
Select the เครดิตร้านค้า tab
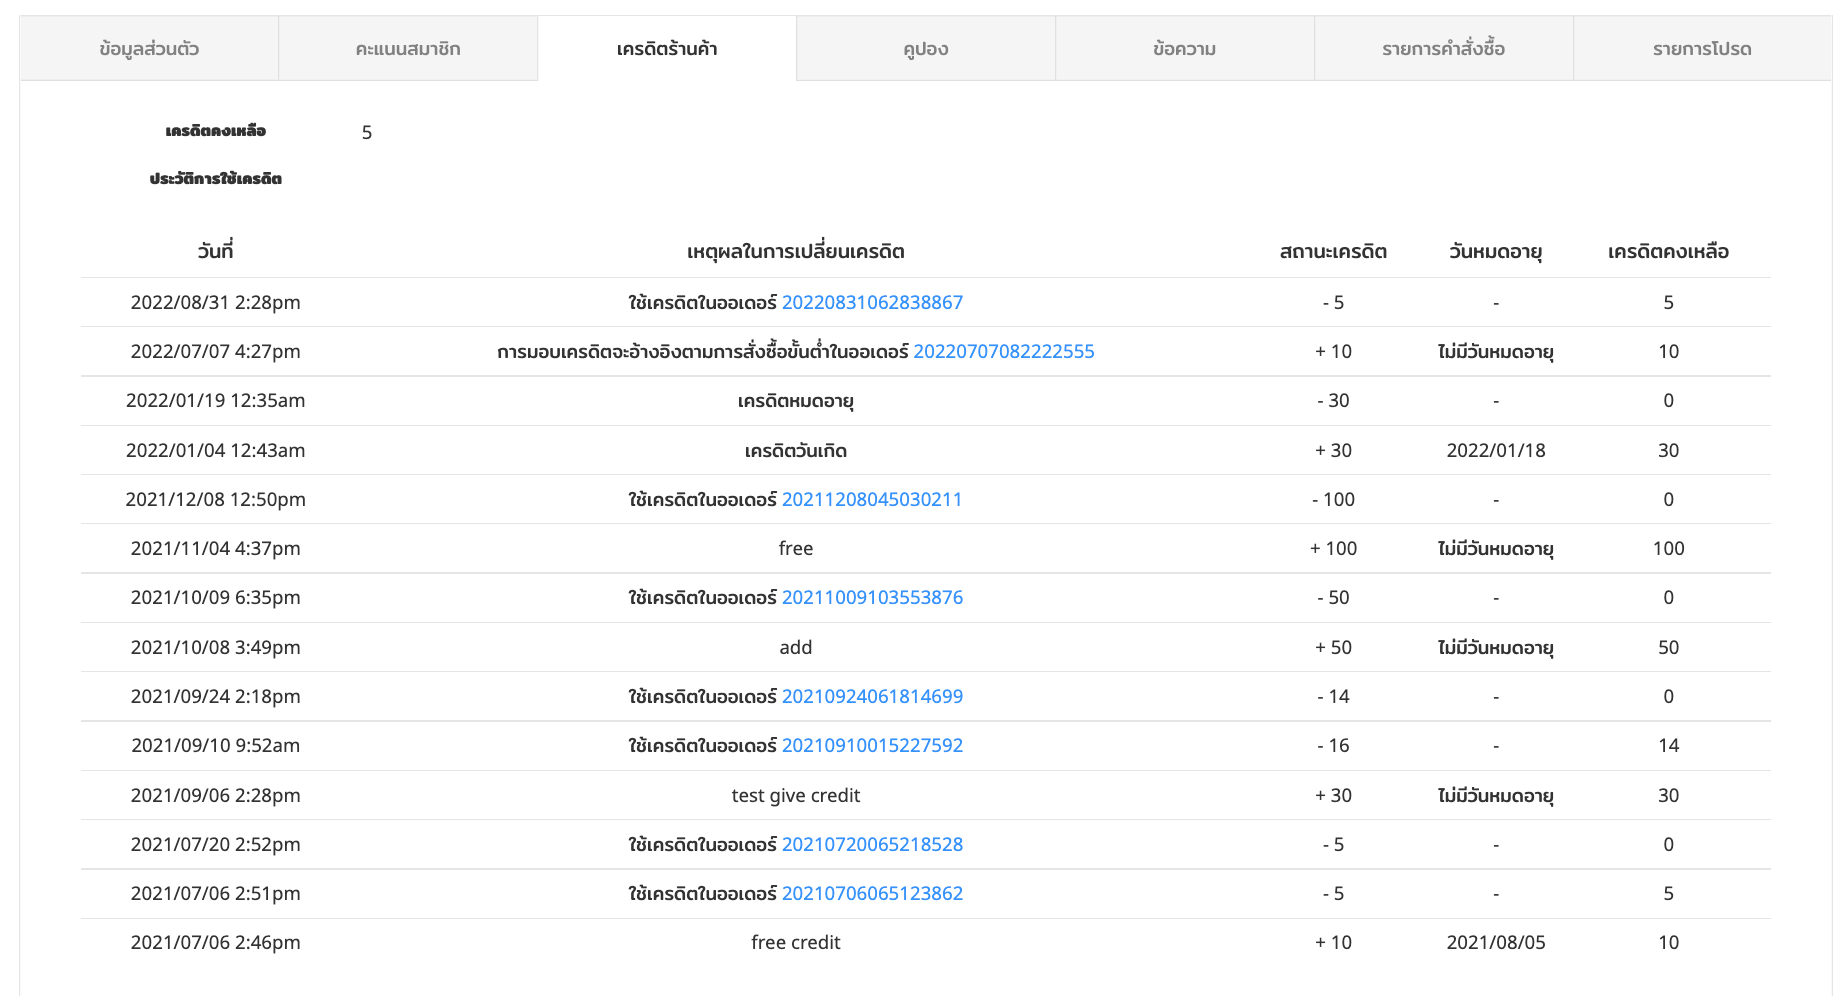[667, 48]
